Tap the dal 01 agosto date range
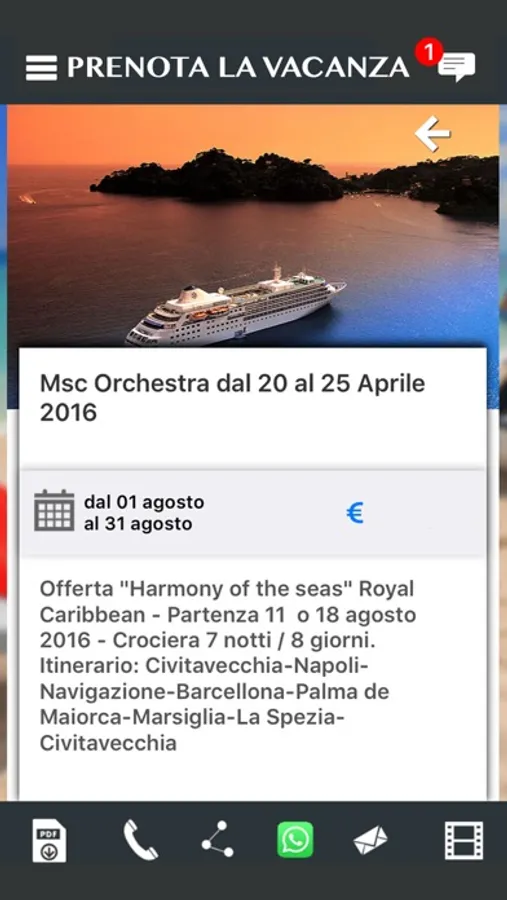The width and height of the screenshot is (507, 900). [x=144, y=513]
